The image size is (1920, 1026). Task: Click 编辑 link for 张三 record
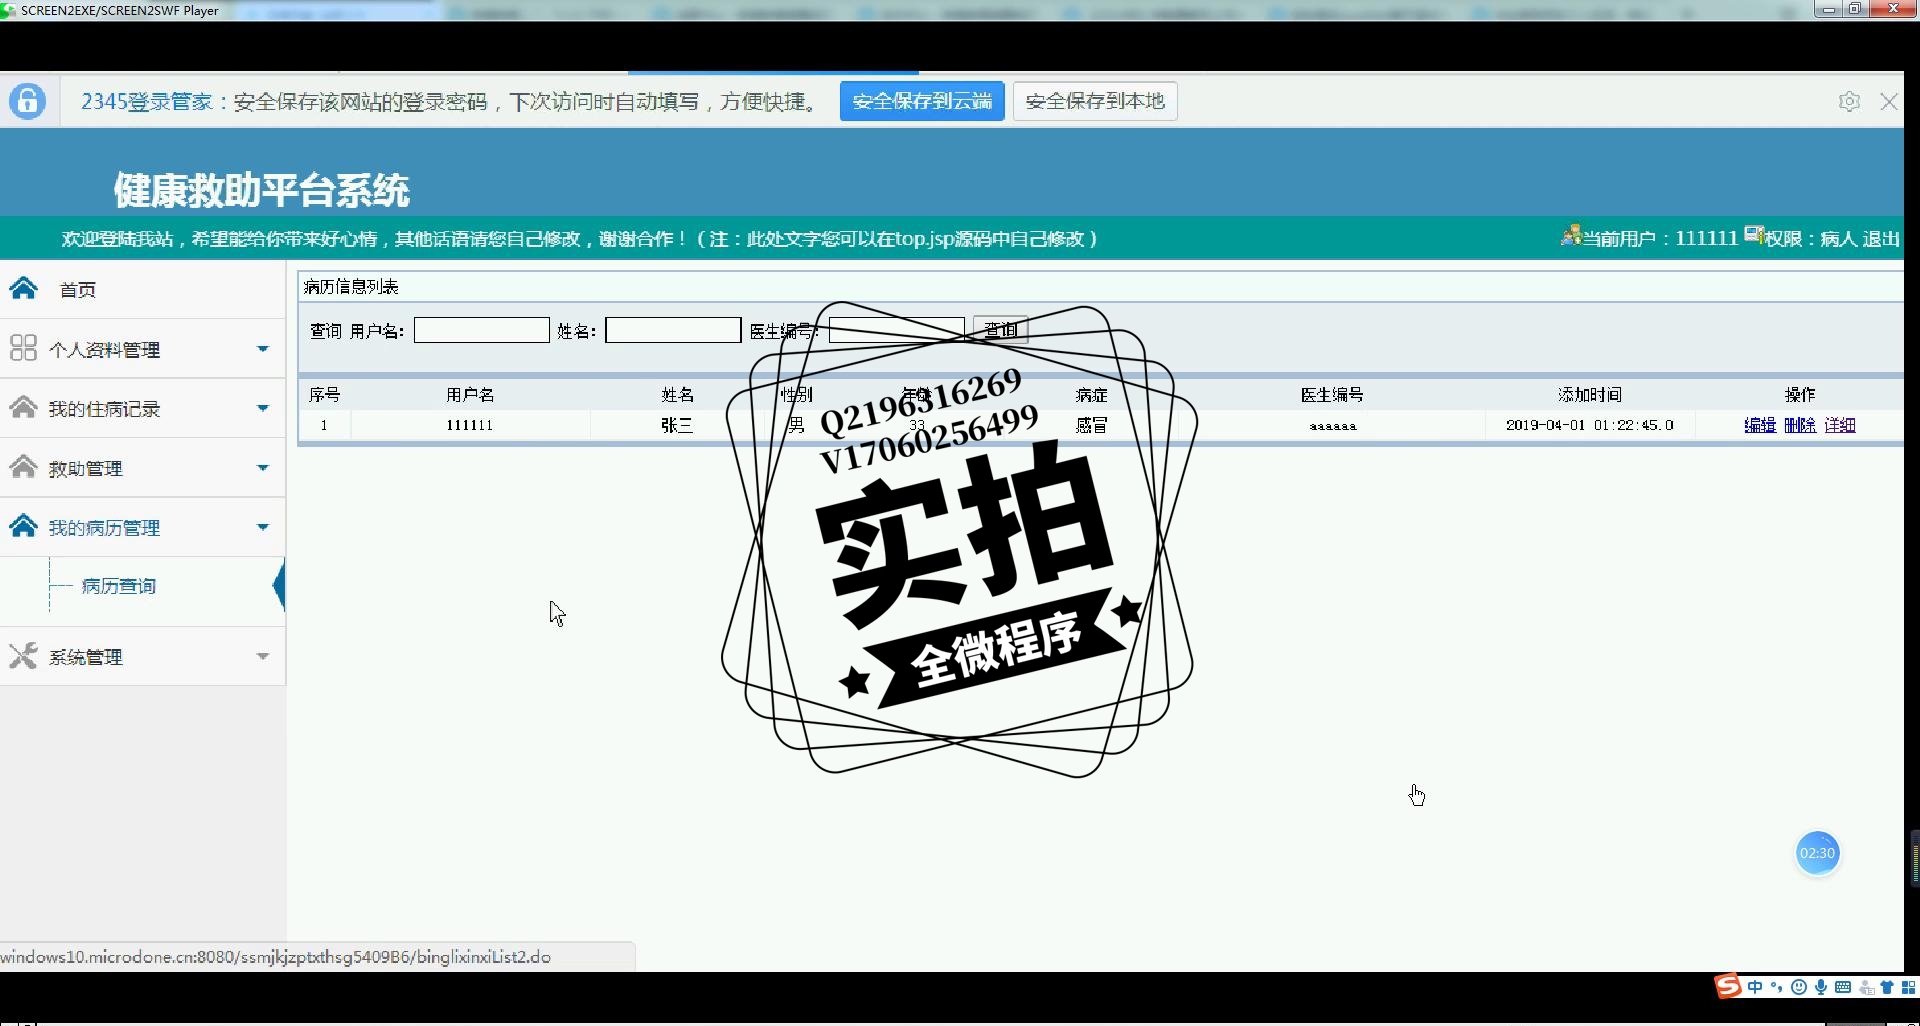(x=1760, y=425)
